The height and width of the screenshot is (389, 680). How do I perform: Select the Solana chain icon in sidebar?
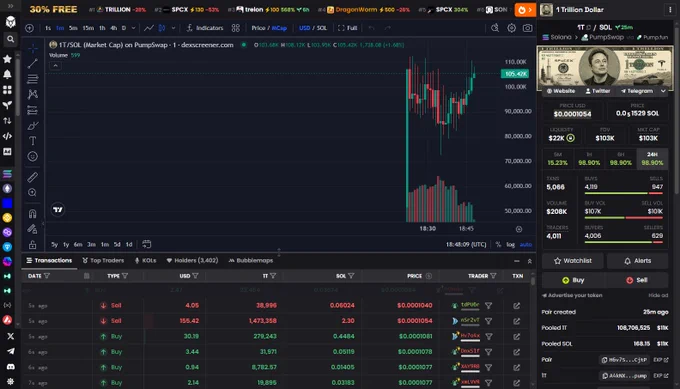click(x=7, y=174)
